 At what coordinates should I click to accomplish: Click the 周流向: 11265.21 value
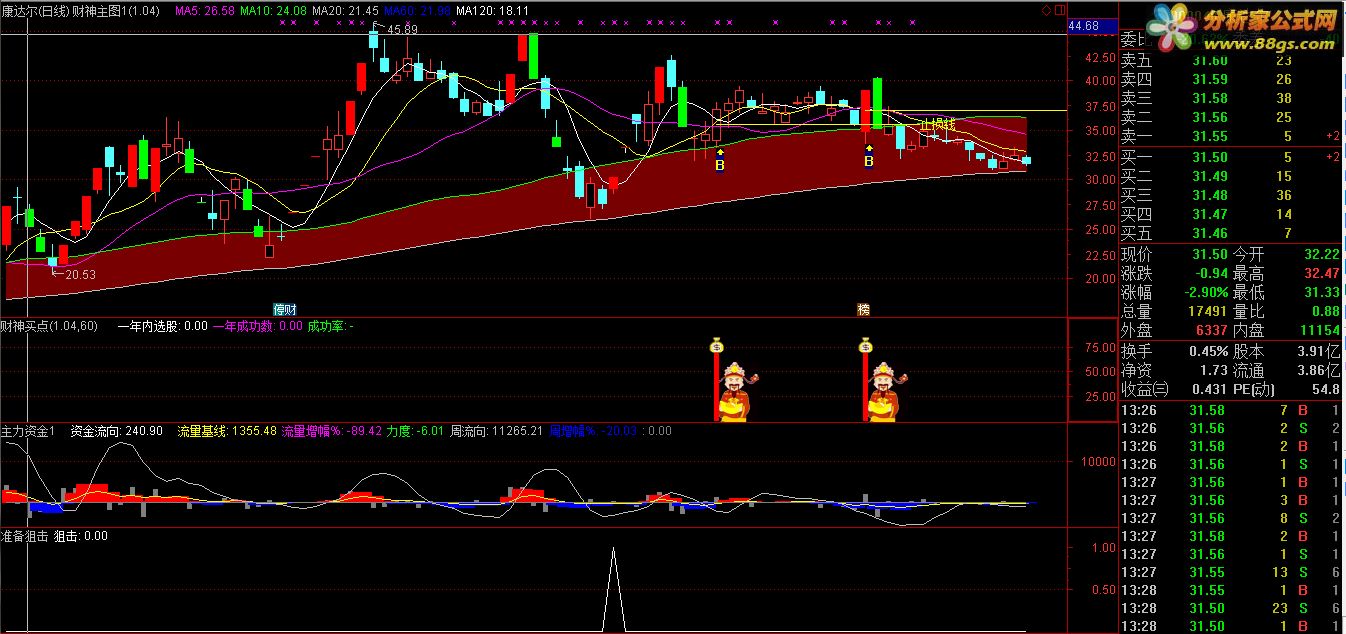497,431
